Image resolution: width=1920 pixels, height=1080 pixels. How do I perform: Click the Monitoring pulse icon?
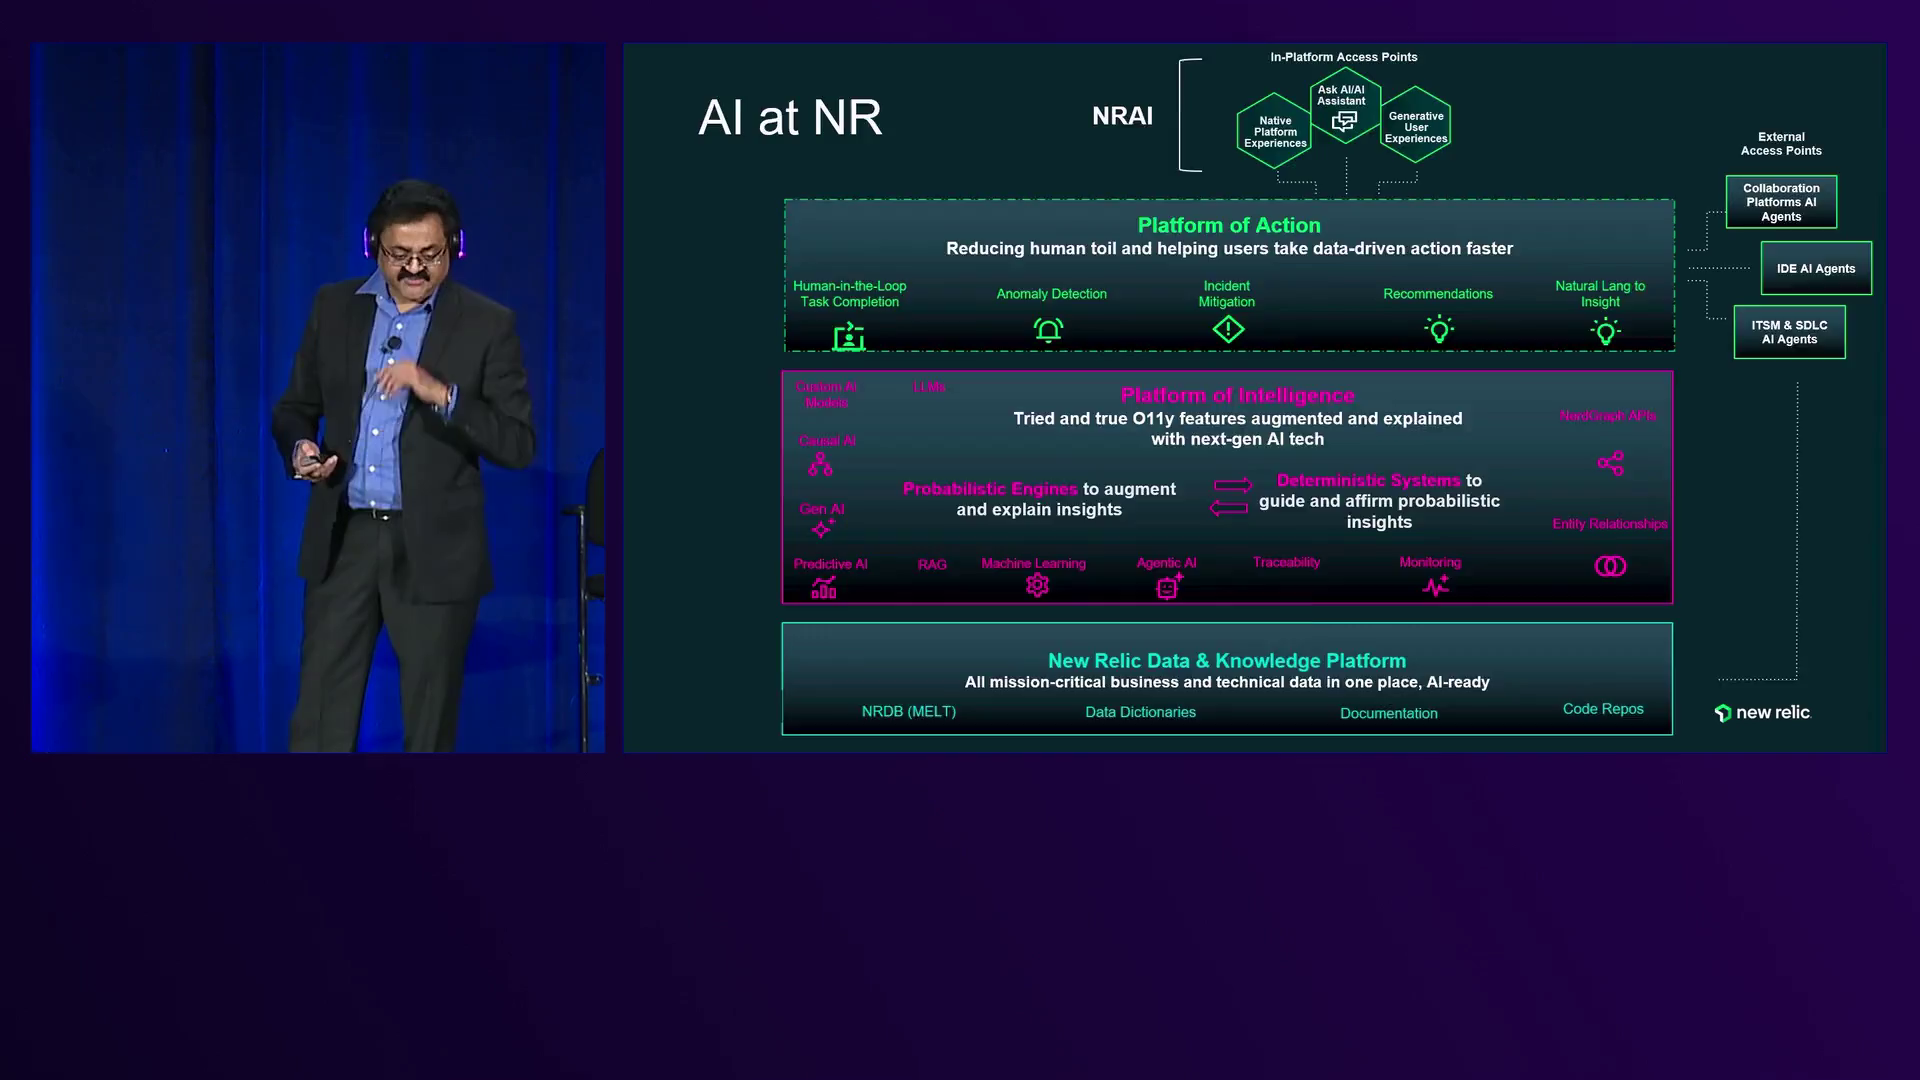(x=1435, y=586)
